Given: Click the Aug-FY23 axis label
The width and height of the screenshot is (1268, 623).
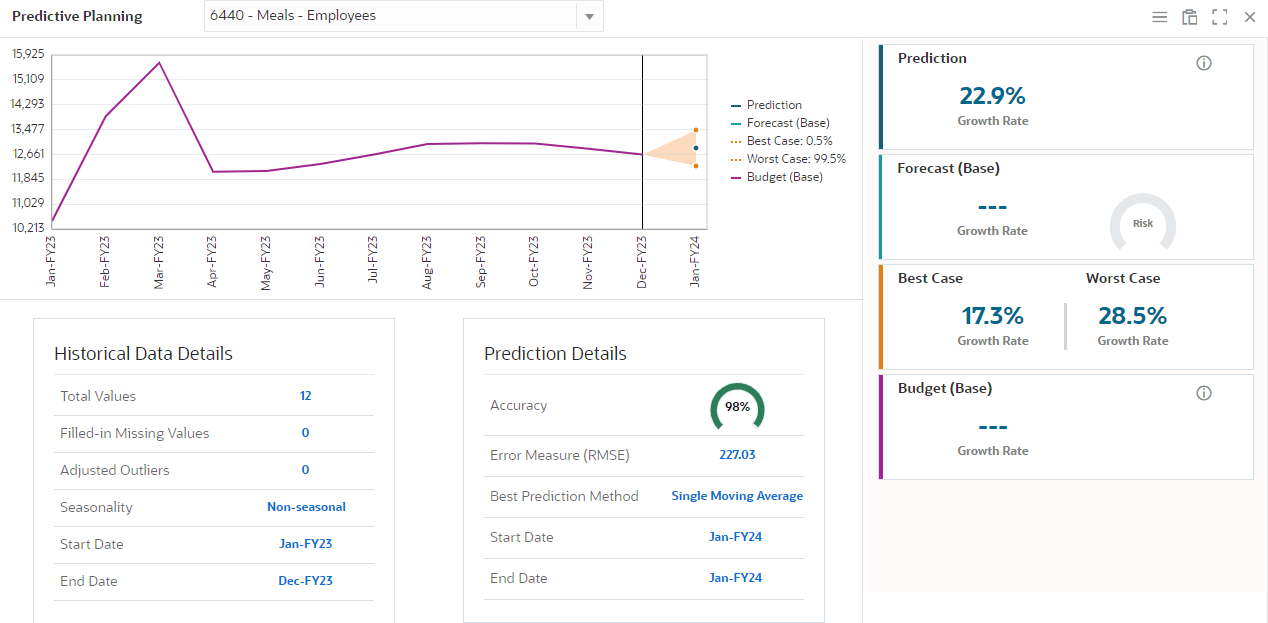Looking at the screenshot, I should [427, 262].
